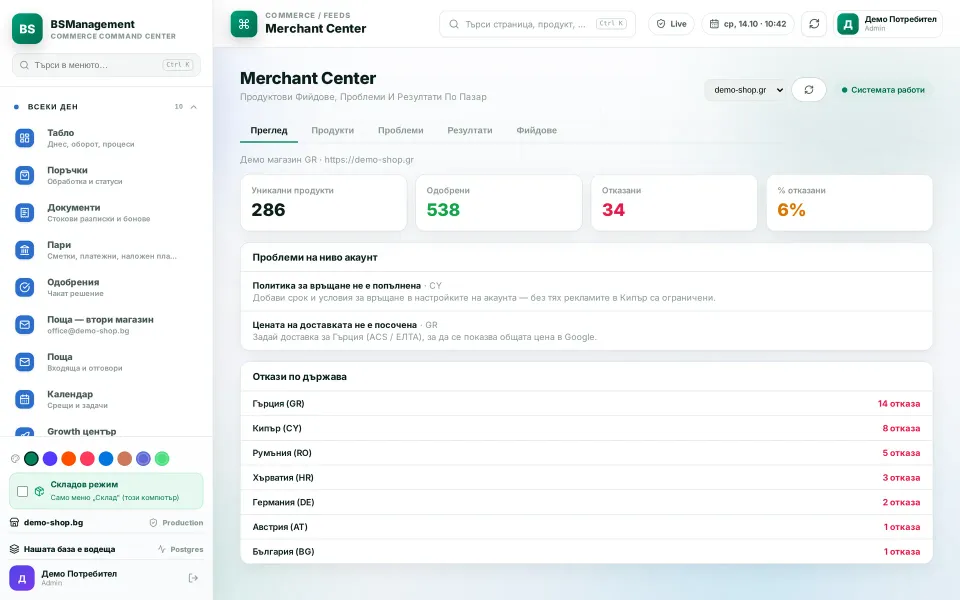Switch to the Продукти tab
Screen dimensions: 960x600
(332, 130)
